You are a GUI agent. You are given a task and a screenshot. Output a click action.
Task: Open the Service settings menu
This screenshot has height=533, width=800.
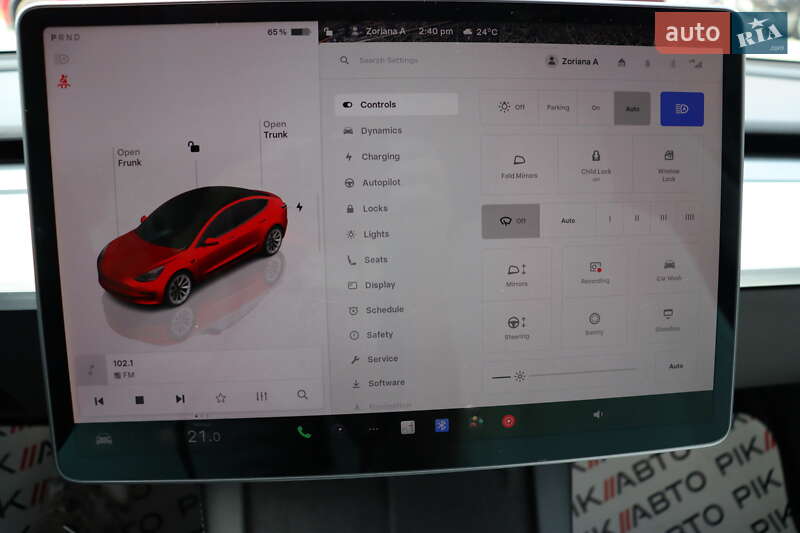(x=374, y=359)
